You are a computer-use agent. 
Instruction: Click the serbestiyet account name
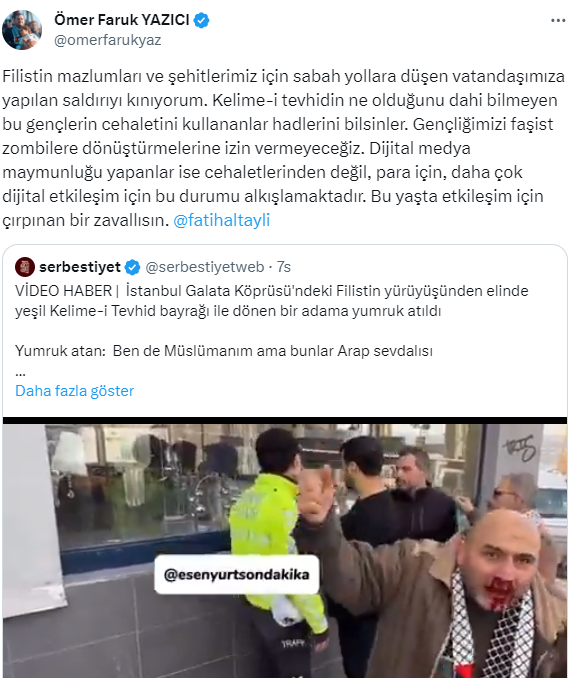[80, 267]
